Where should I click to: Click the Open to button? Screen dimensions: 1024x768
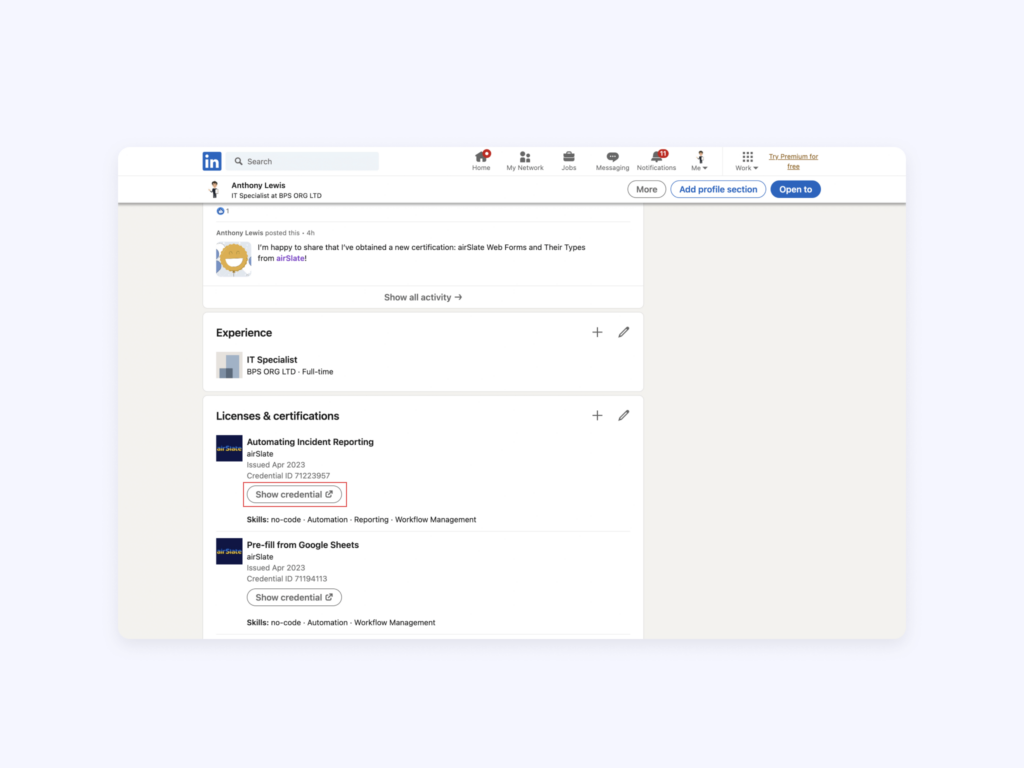[795, 189]
